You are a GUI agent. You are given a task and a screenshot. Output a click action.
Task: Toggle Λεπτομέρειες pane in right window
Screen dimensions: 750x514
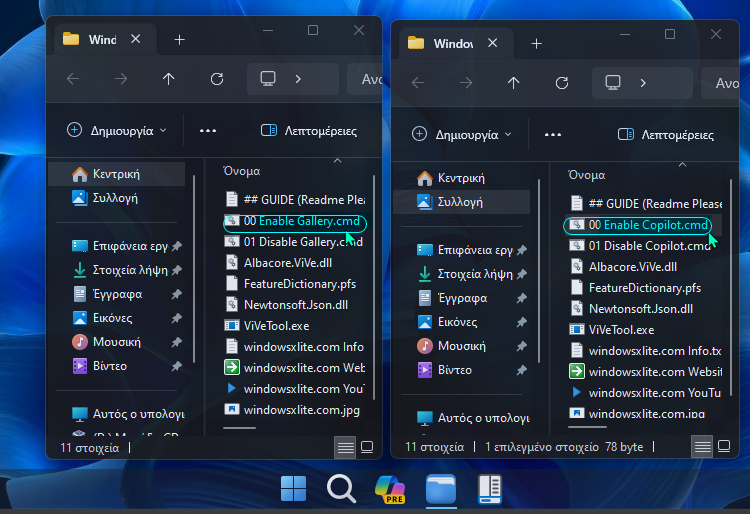coord(666,135)
